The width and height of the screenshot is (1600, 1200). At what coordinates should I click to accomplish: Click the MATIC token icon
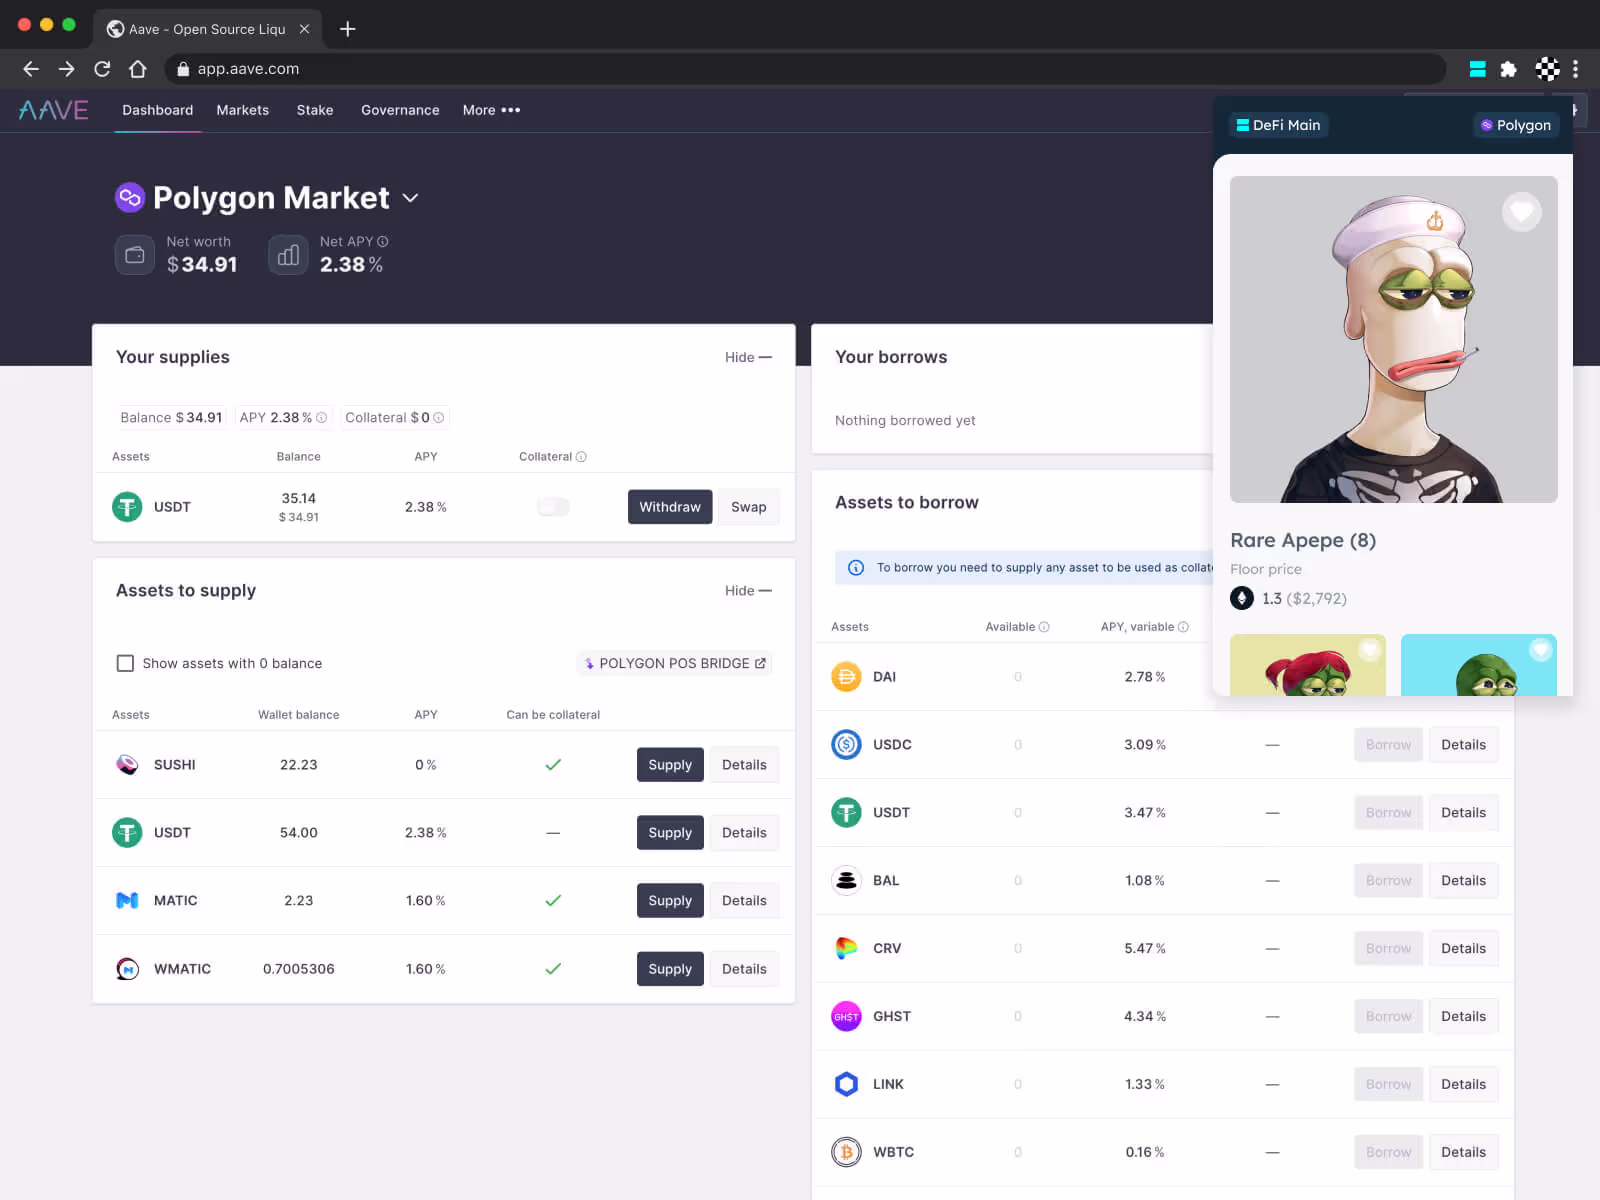pos(127,901)
